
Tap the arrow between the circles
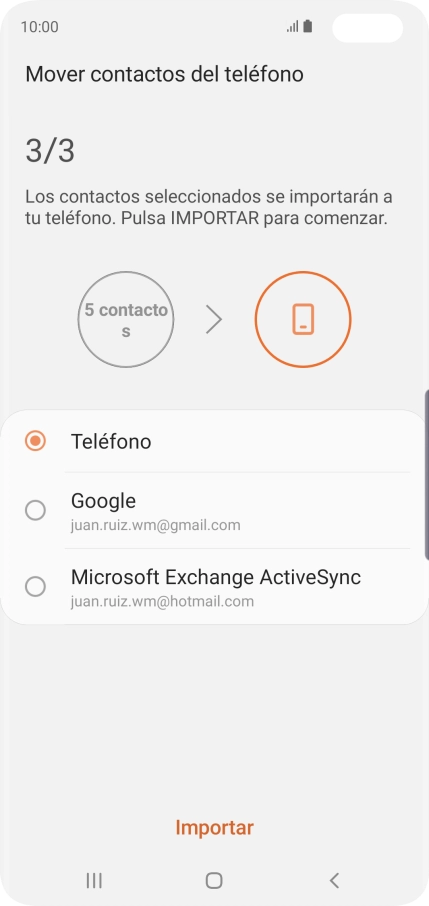coord(214,320)
